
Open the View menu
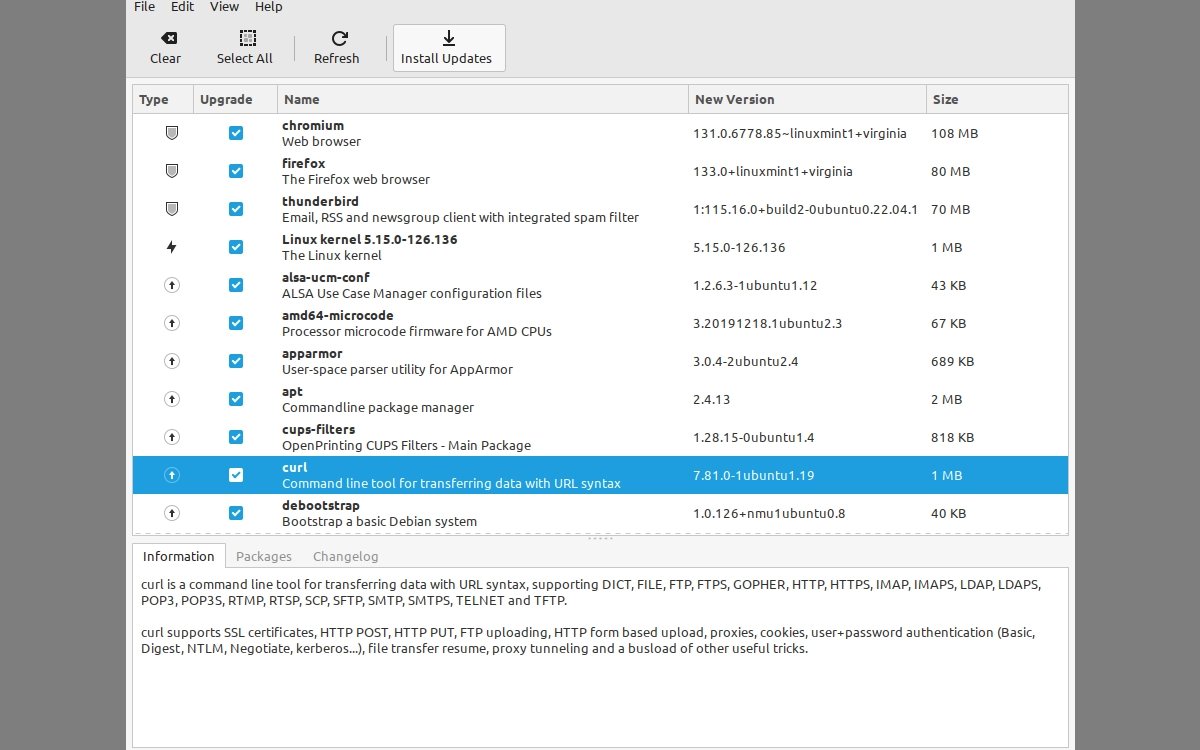coord(224,7)
